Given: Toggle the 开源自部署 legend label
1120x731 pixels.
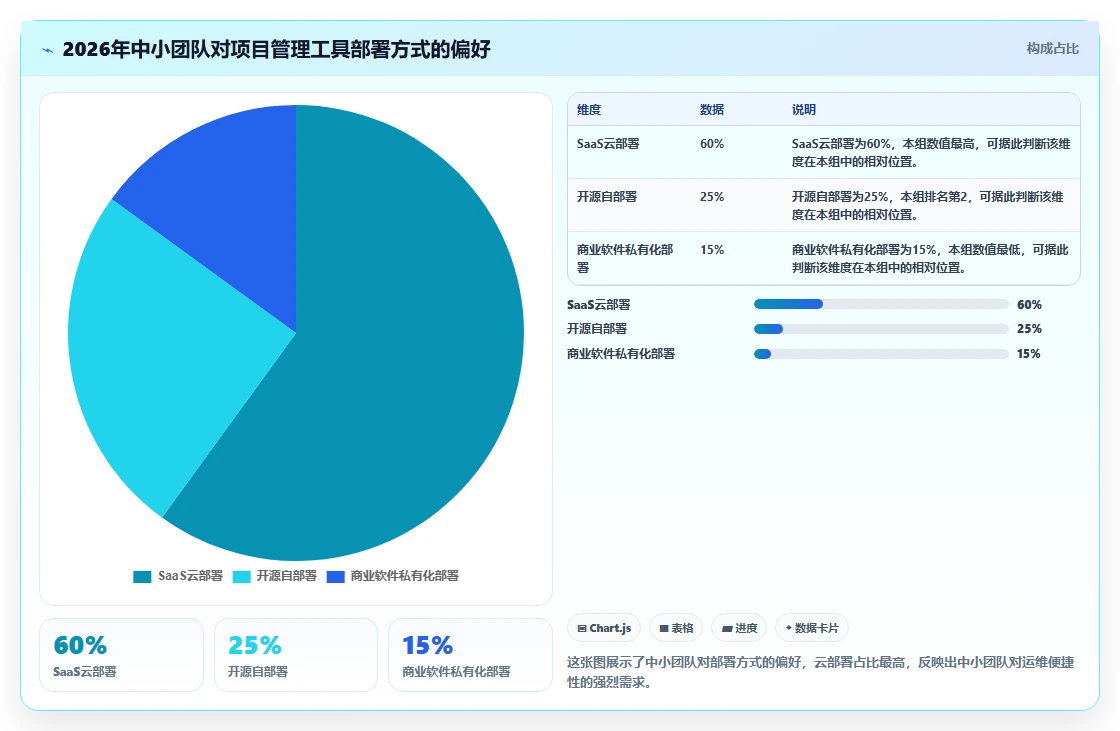Looking at the screenshot, I should tap(286, 576).
